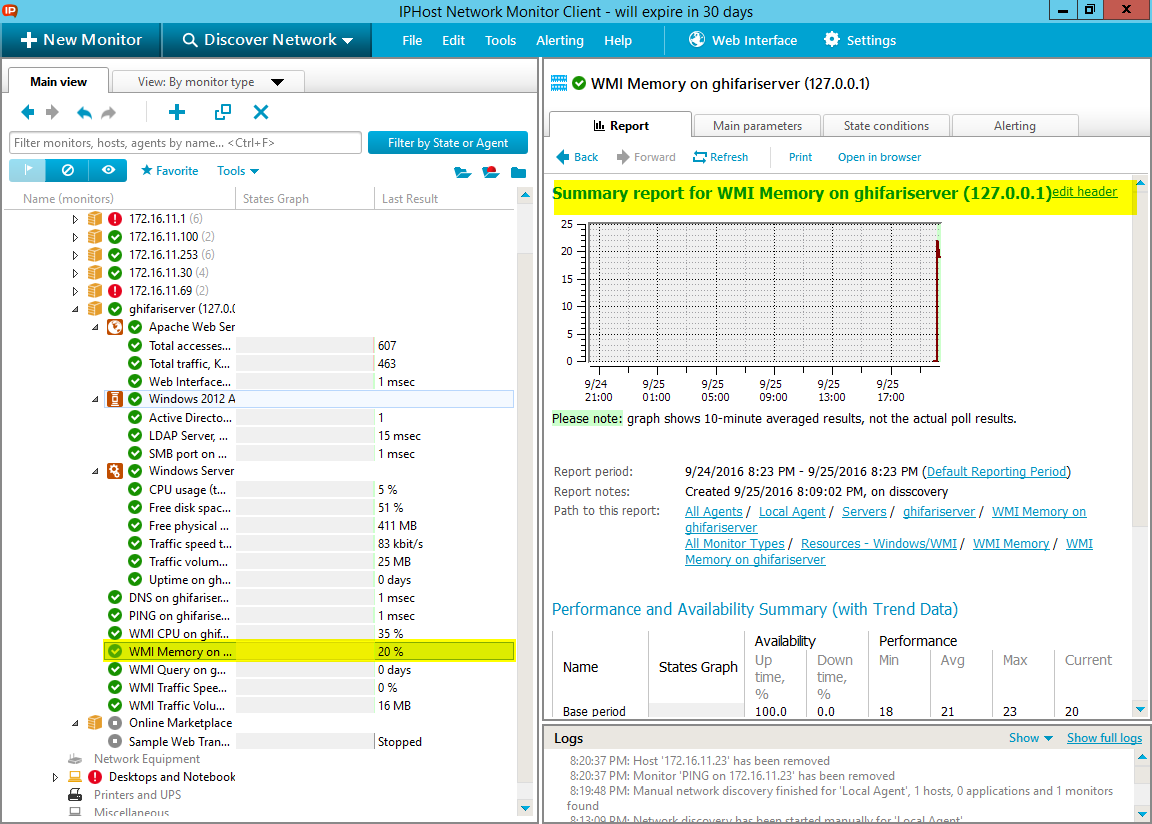Click the blue back arrow in tree toolbar
This screenshot has width=1152, height=824.
click(28, 112)
